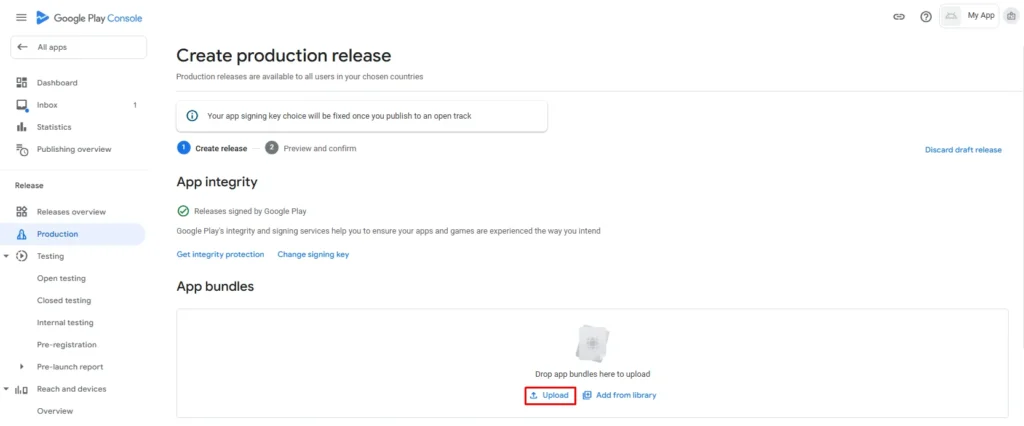Viewport: 1024px width, 426px height.
Task: Click the Dashboard sidebar icon
Action: pyautogui.click(x=22, y=83)
